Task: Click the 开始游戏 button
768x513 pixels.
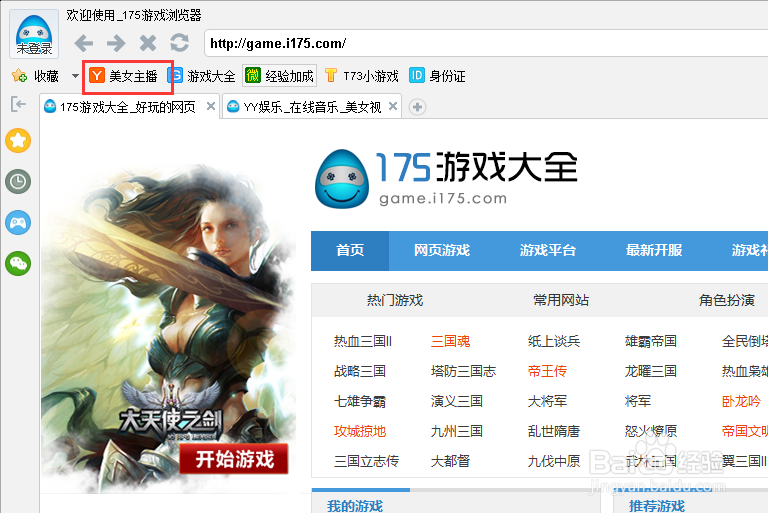Action: point(234,459)
